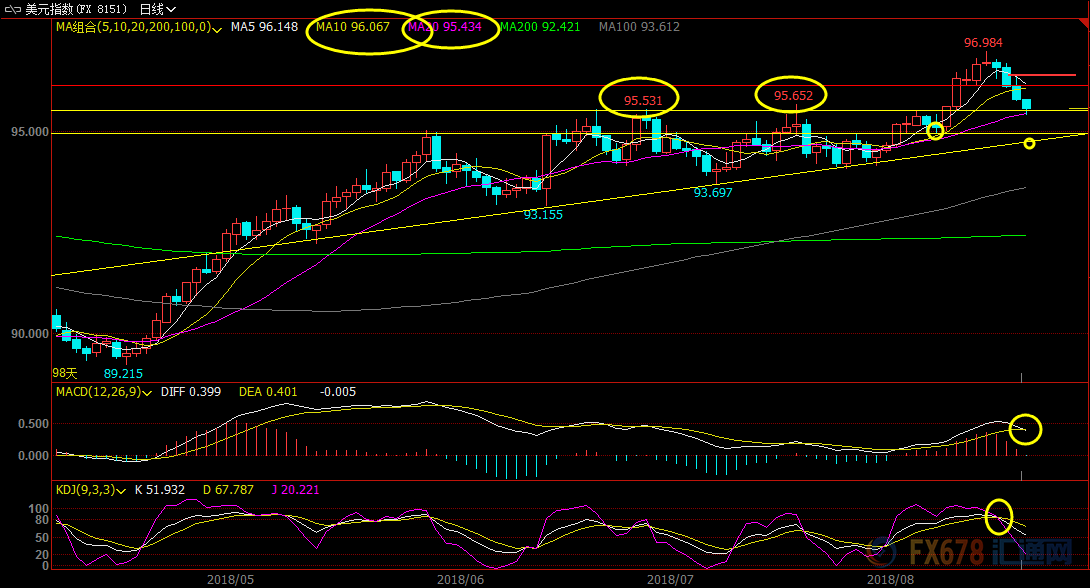Screen dimensions: 1090x588
Task: Expand the MA组合 indicator settings dropdown
Action: pos(219,28)
